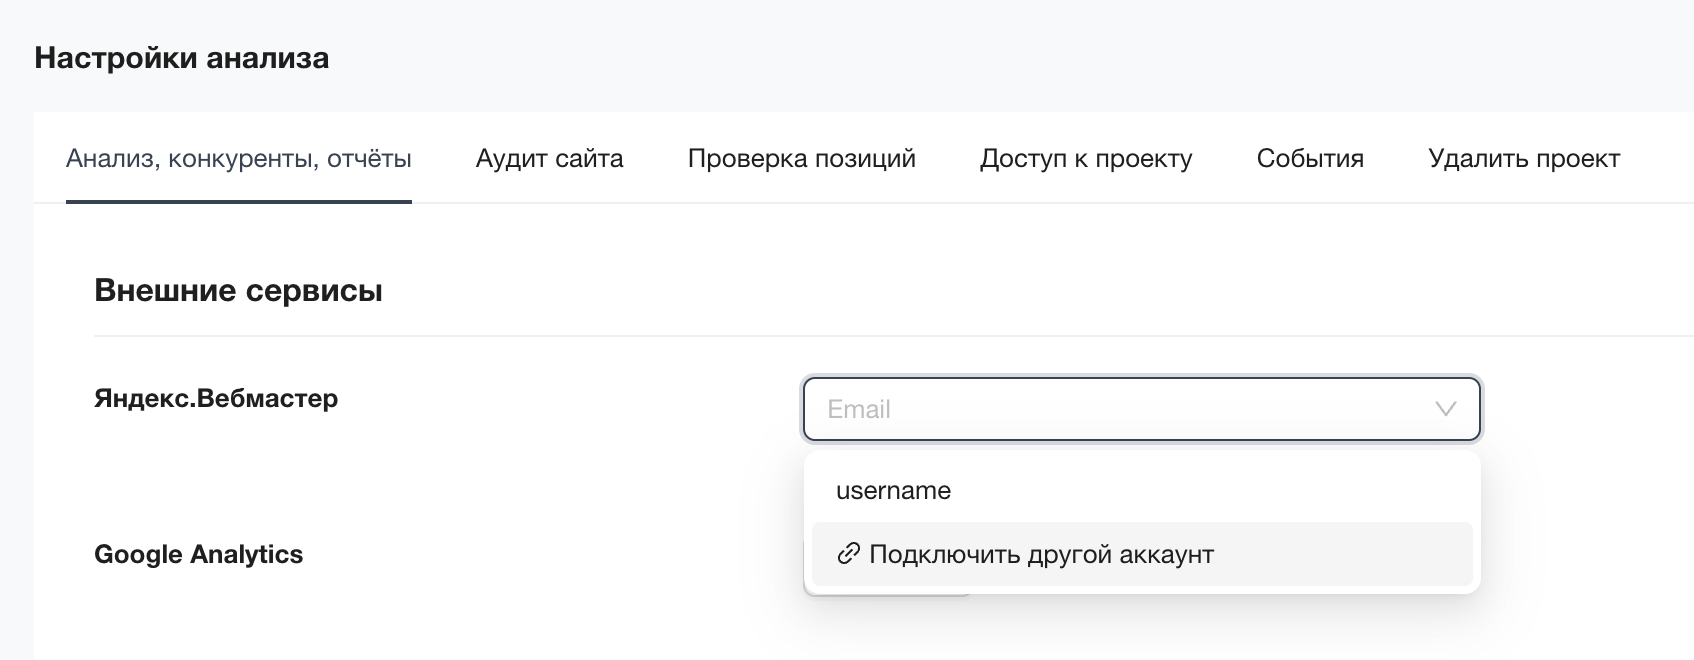Click the underline indicator beneath the active tab
Screen dimensions: 1694x660
[x=239, y=201]
